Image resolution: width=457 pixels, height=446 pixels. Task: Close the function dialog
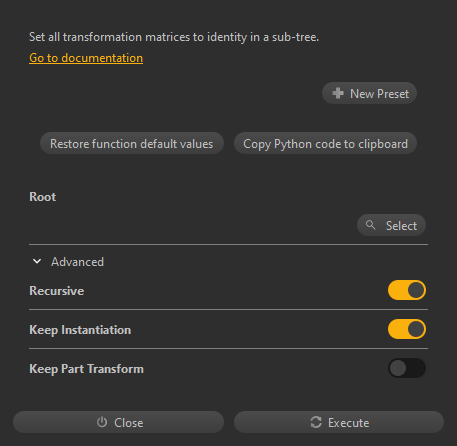[118, 422]
